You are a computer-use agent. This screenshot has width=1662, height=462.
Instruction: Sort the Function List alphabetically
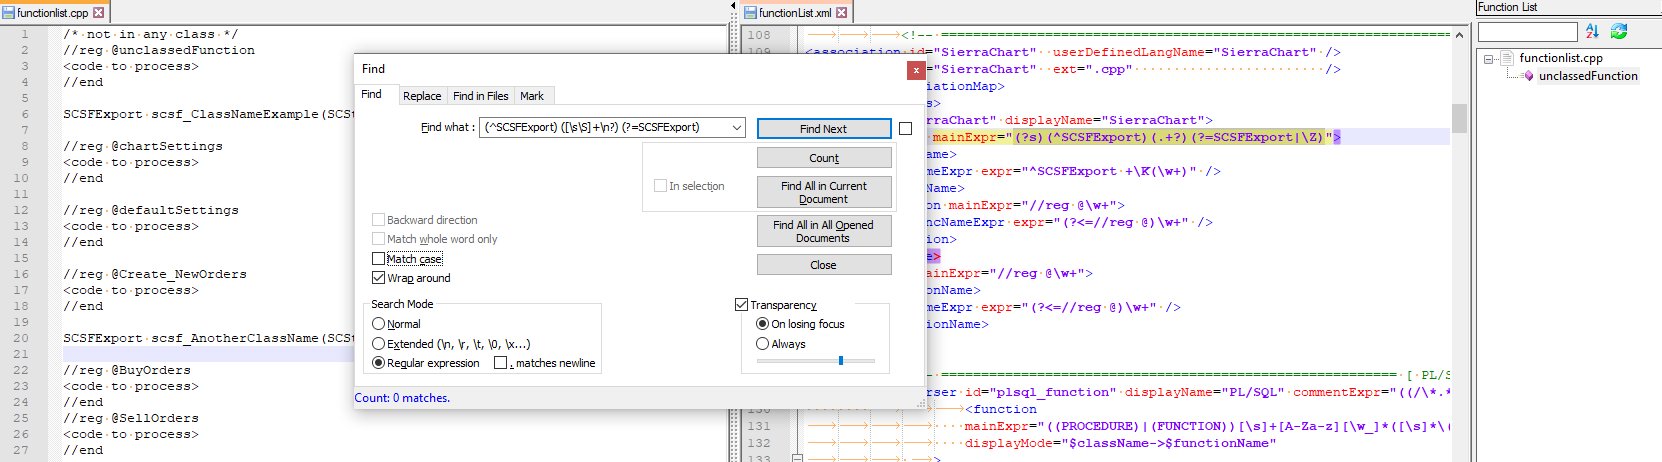click(x=1592, y=32)
